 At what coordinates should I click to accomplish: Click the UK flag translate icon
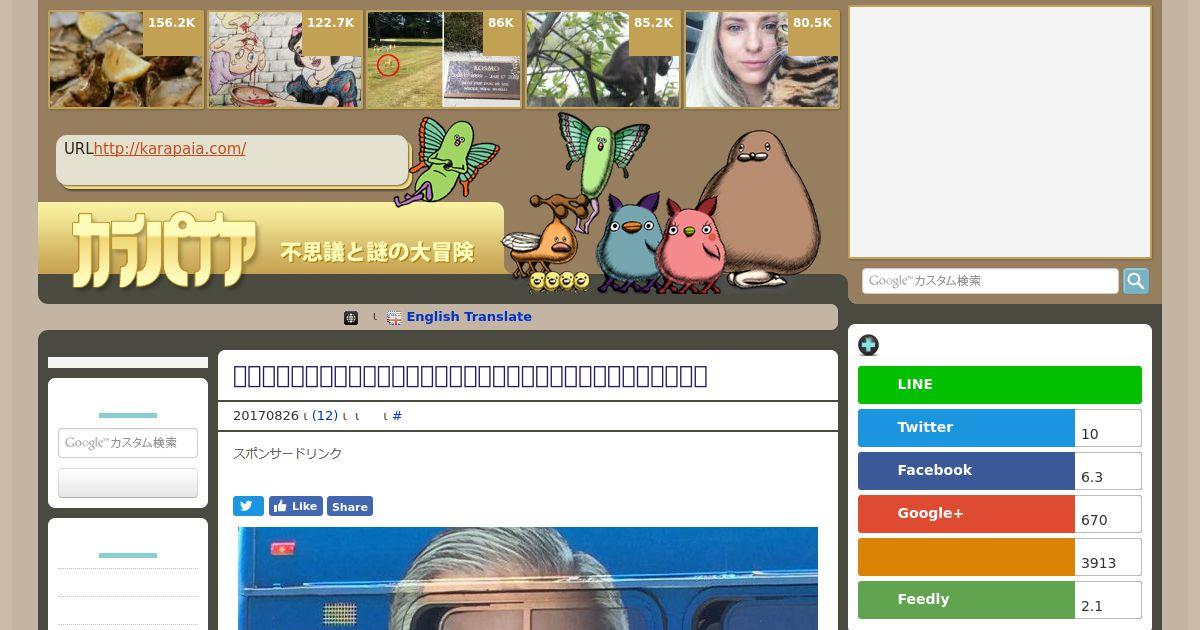pyautogui.click(x=394, y=318)
